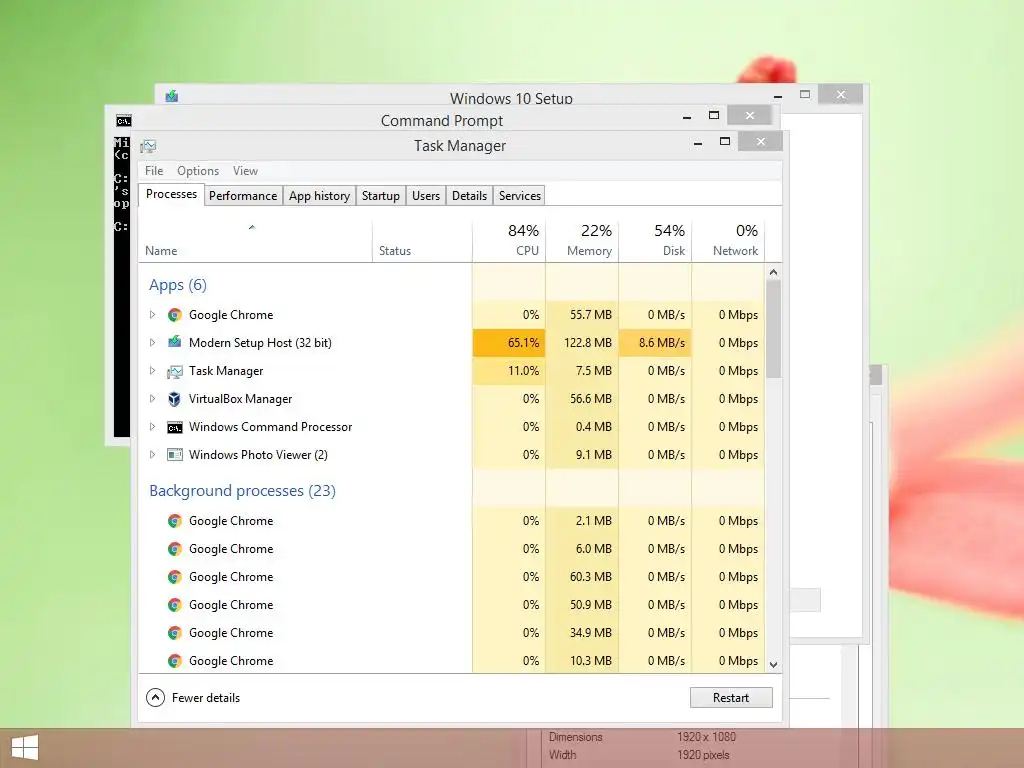Click the 11.0% CPU cell of Task Manager
The width and height of the screenshot is (1024, 768).
pyautogui.click(x=509, y=370)
